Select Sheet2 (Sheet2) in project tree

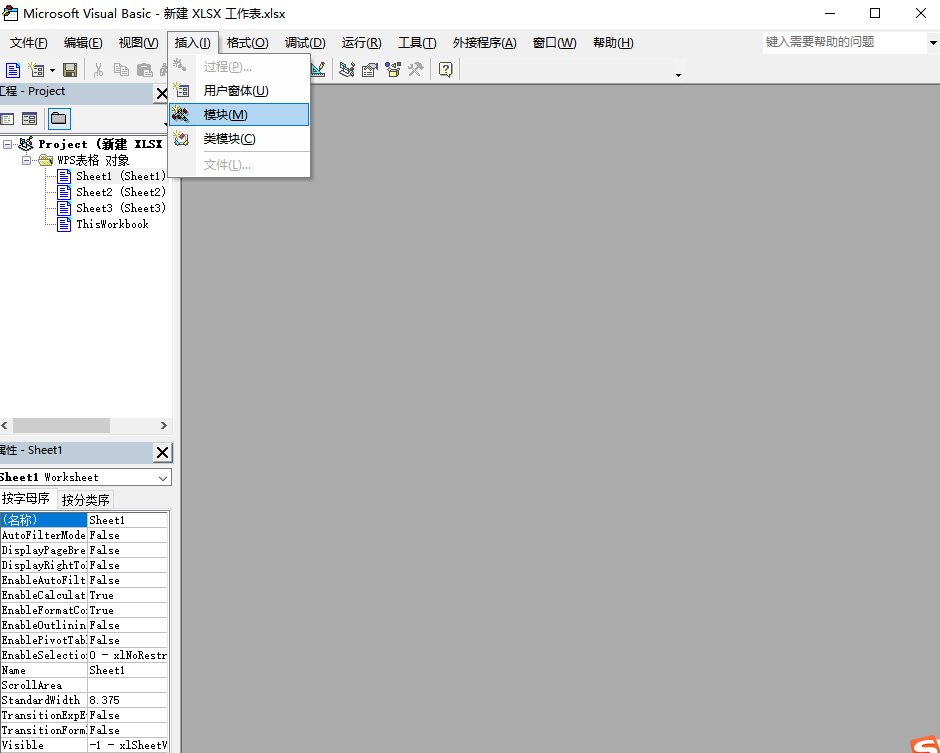(x=120, y=192)
